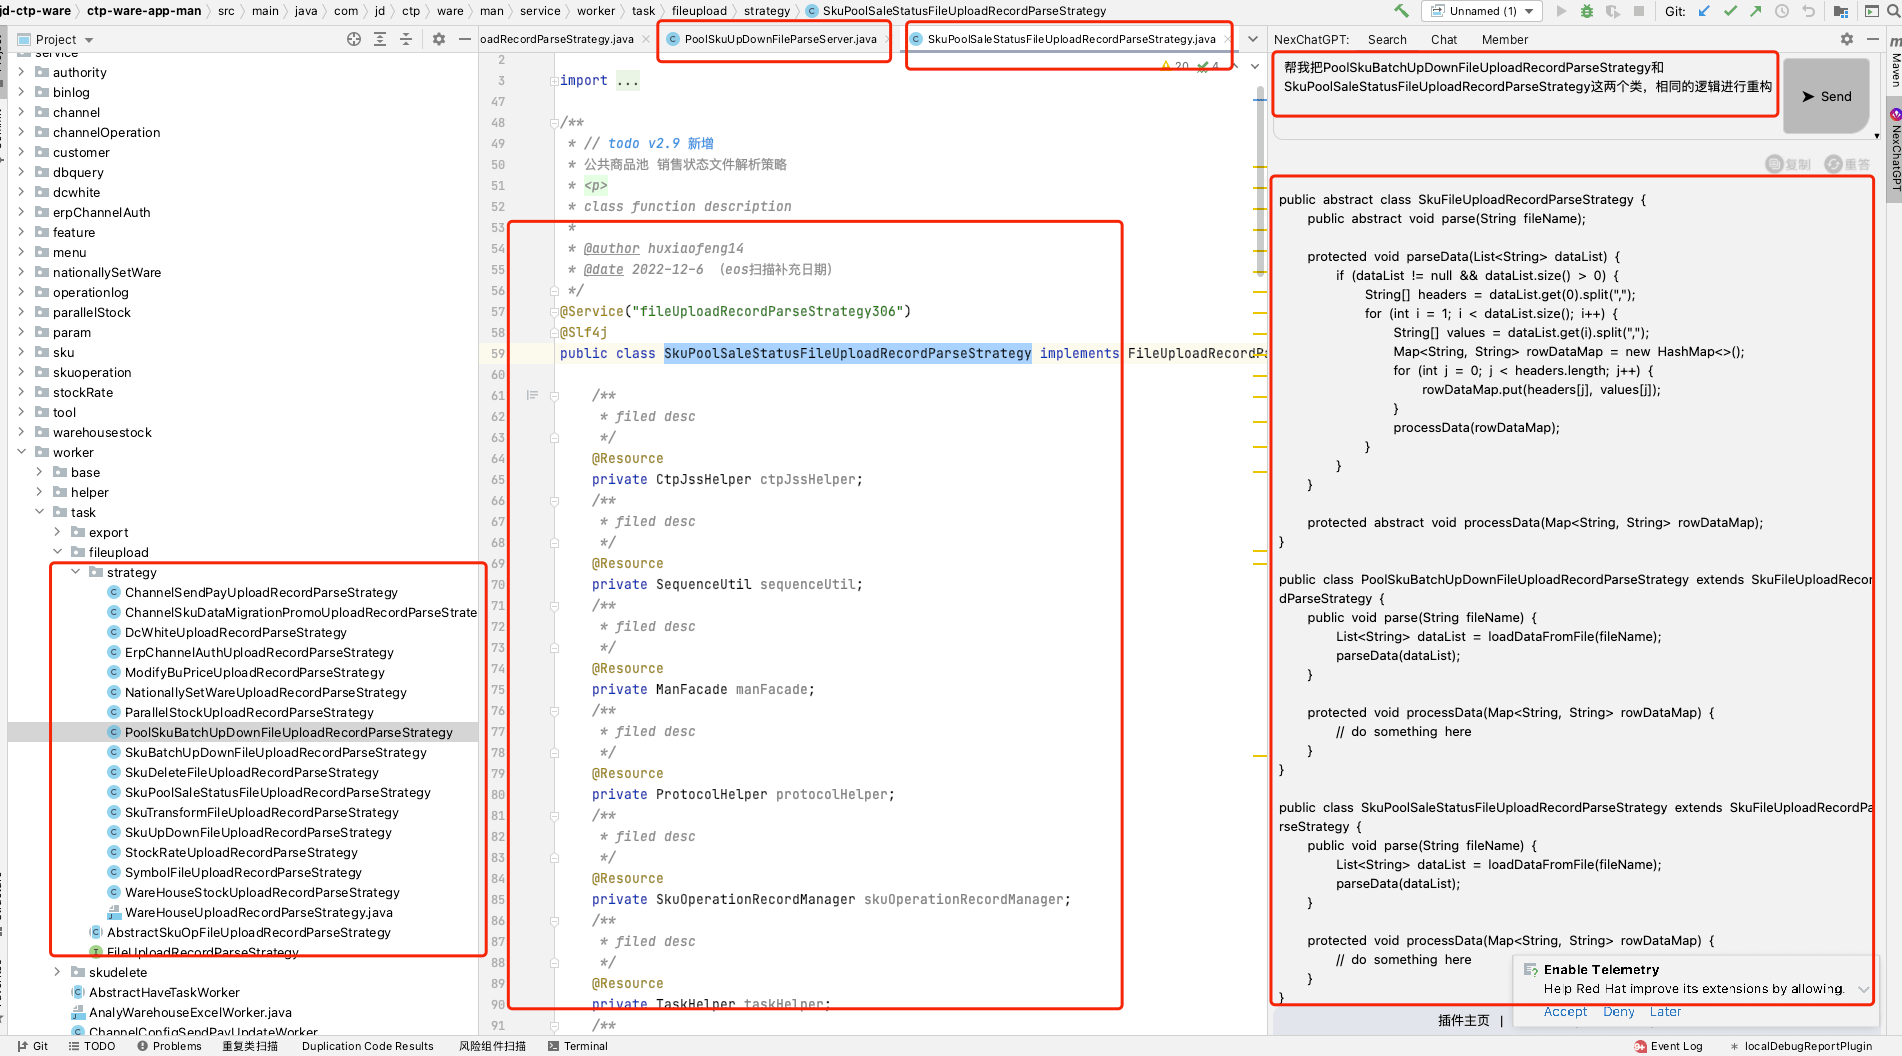Screen dimensions: 1902x1056
Task: Click the strategy breadcrumb in navigation bar
Action: coord(767,11)
